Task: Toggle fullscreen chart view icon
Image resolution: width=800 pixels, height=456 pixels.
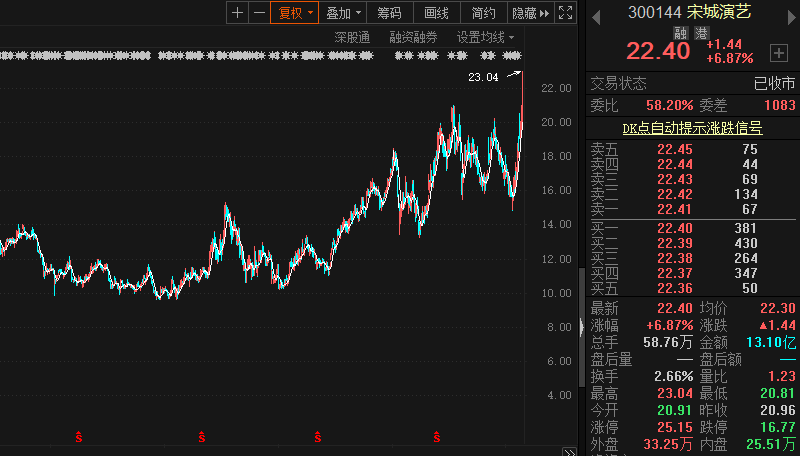Action: click(x=565, y=13)
